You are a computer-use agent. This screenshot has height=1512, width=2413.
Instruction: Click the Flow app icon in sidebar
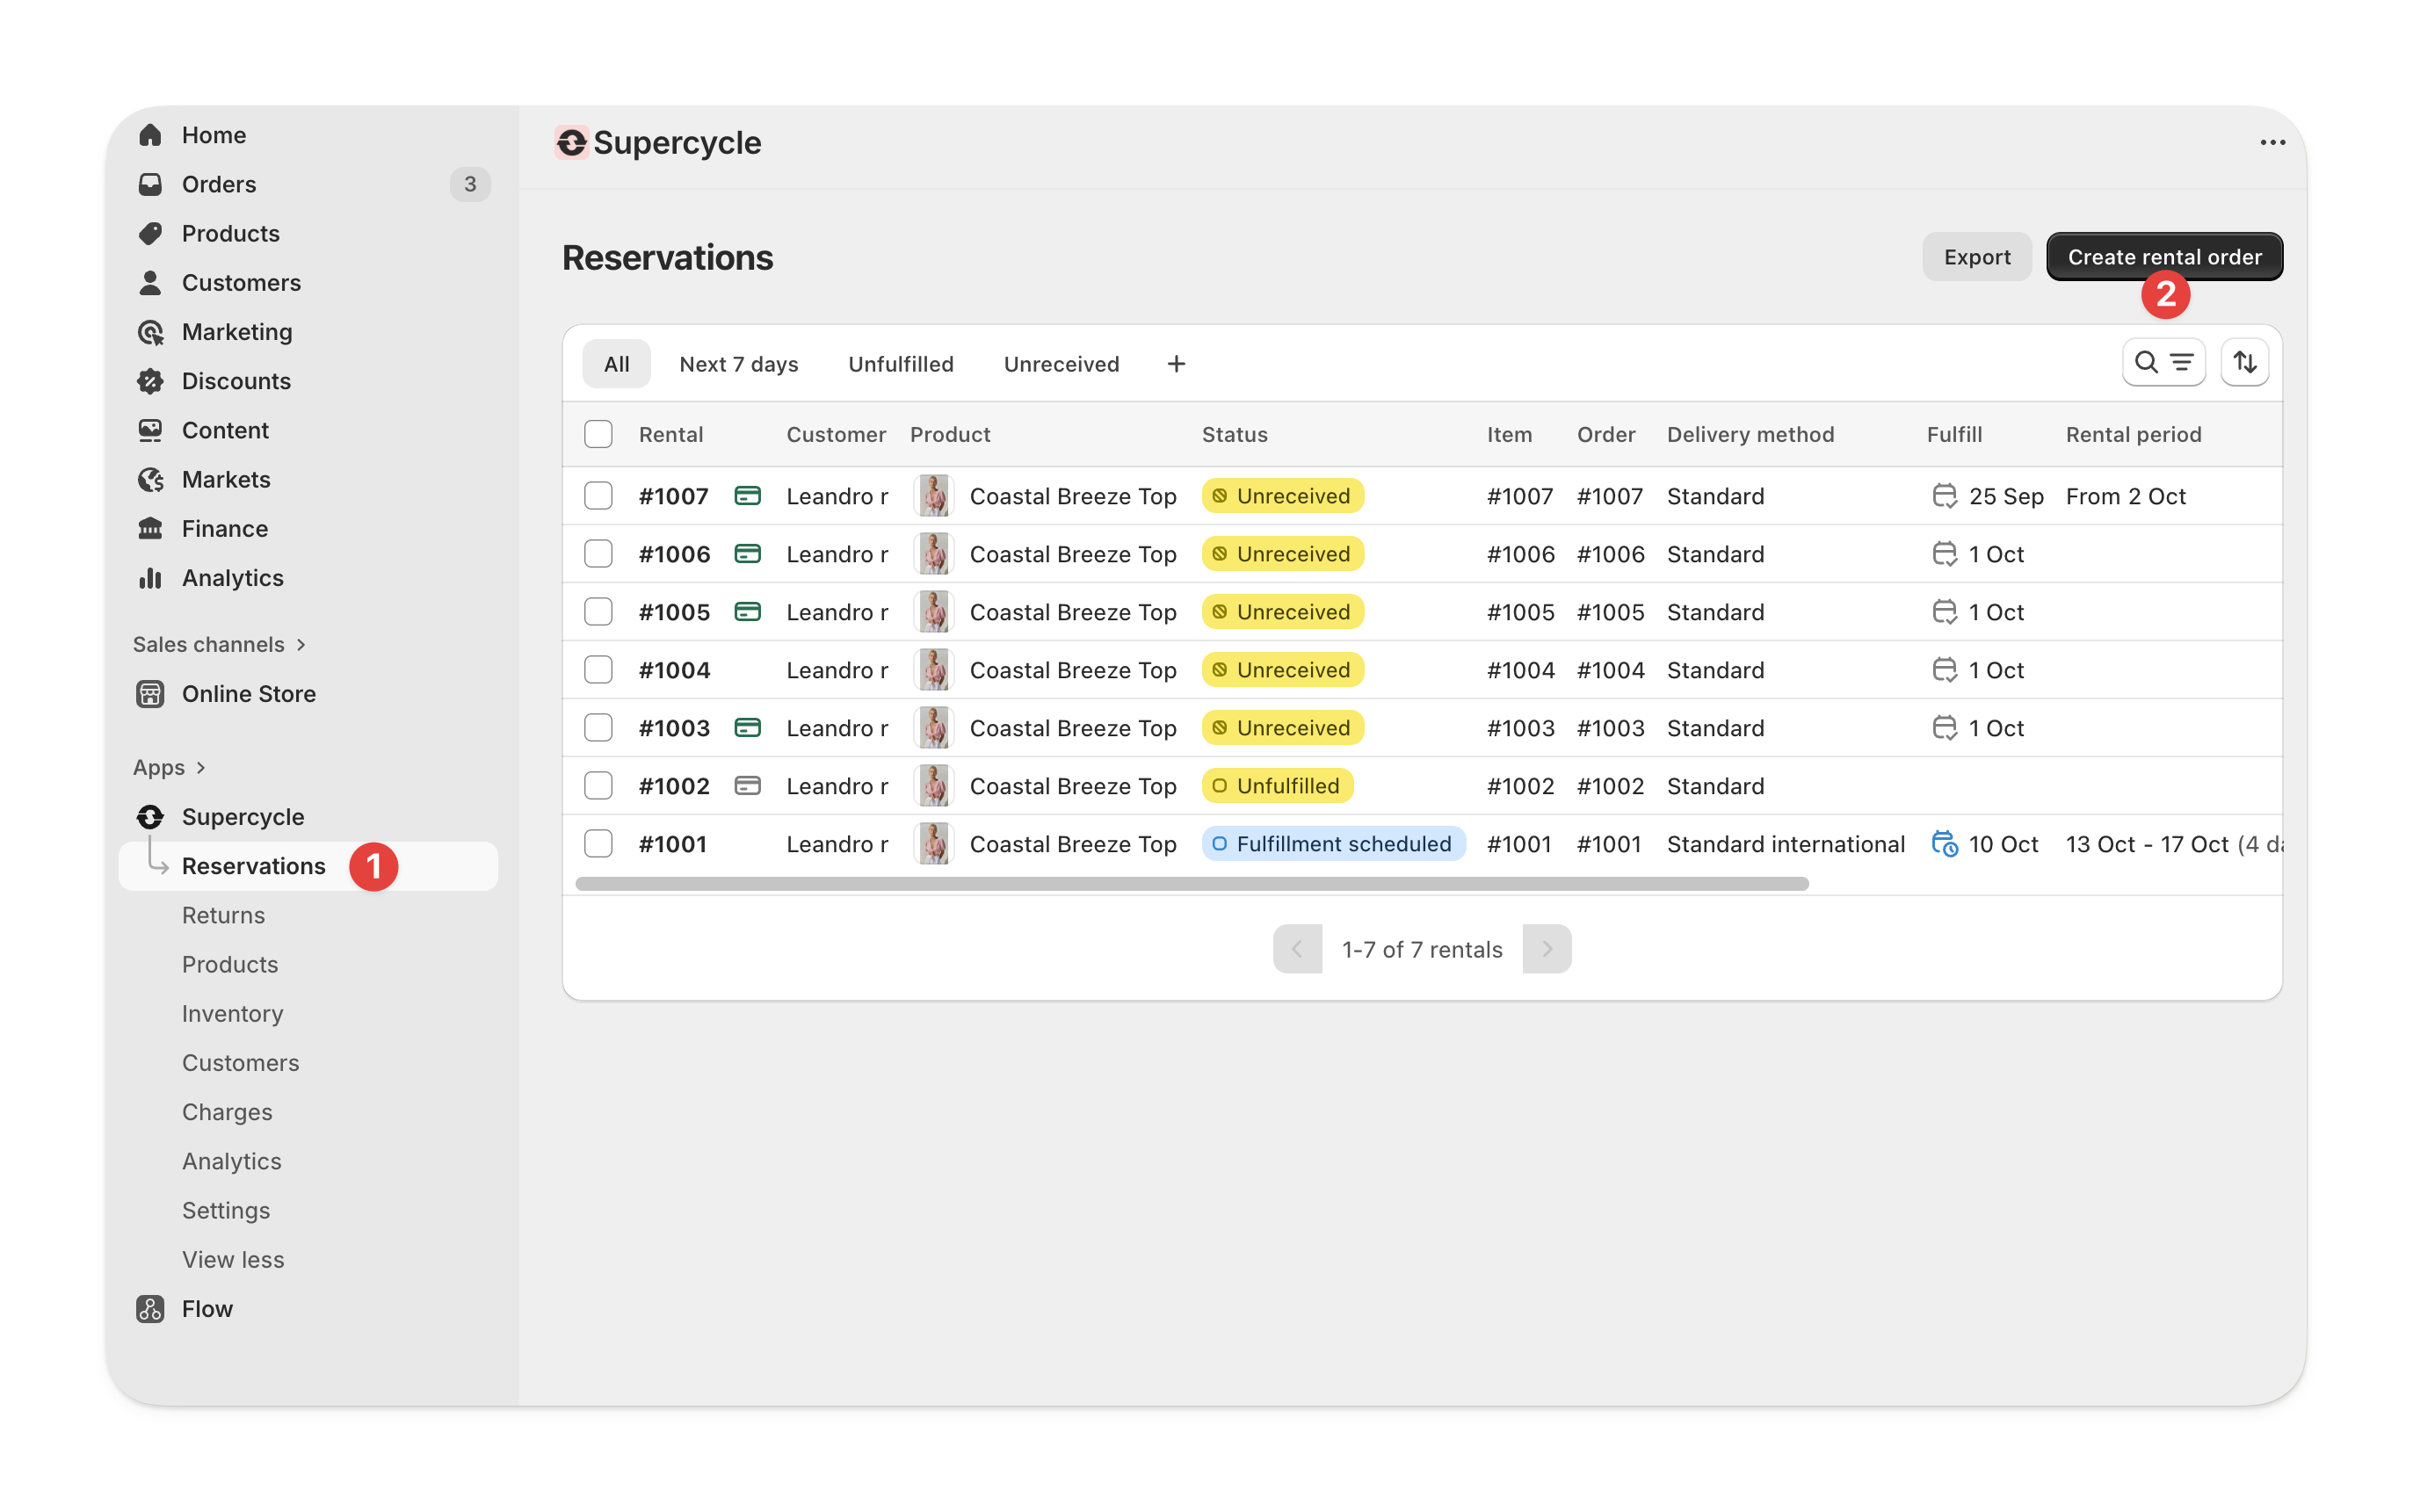click(150, 1308)
